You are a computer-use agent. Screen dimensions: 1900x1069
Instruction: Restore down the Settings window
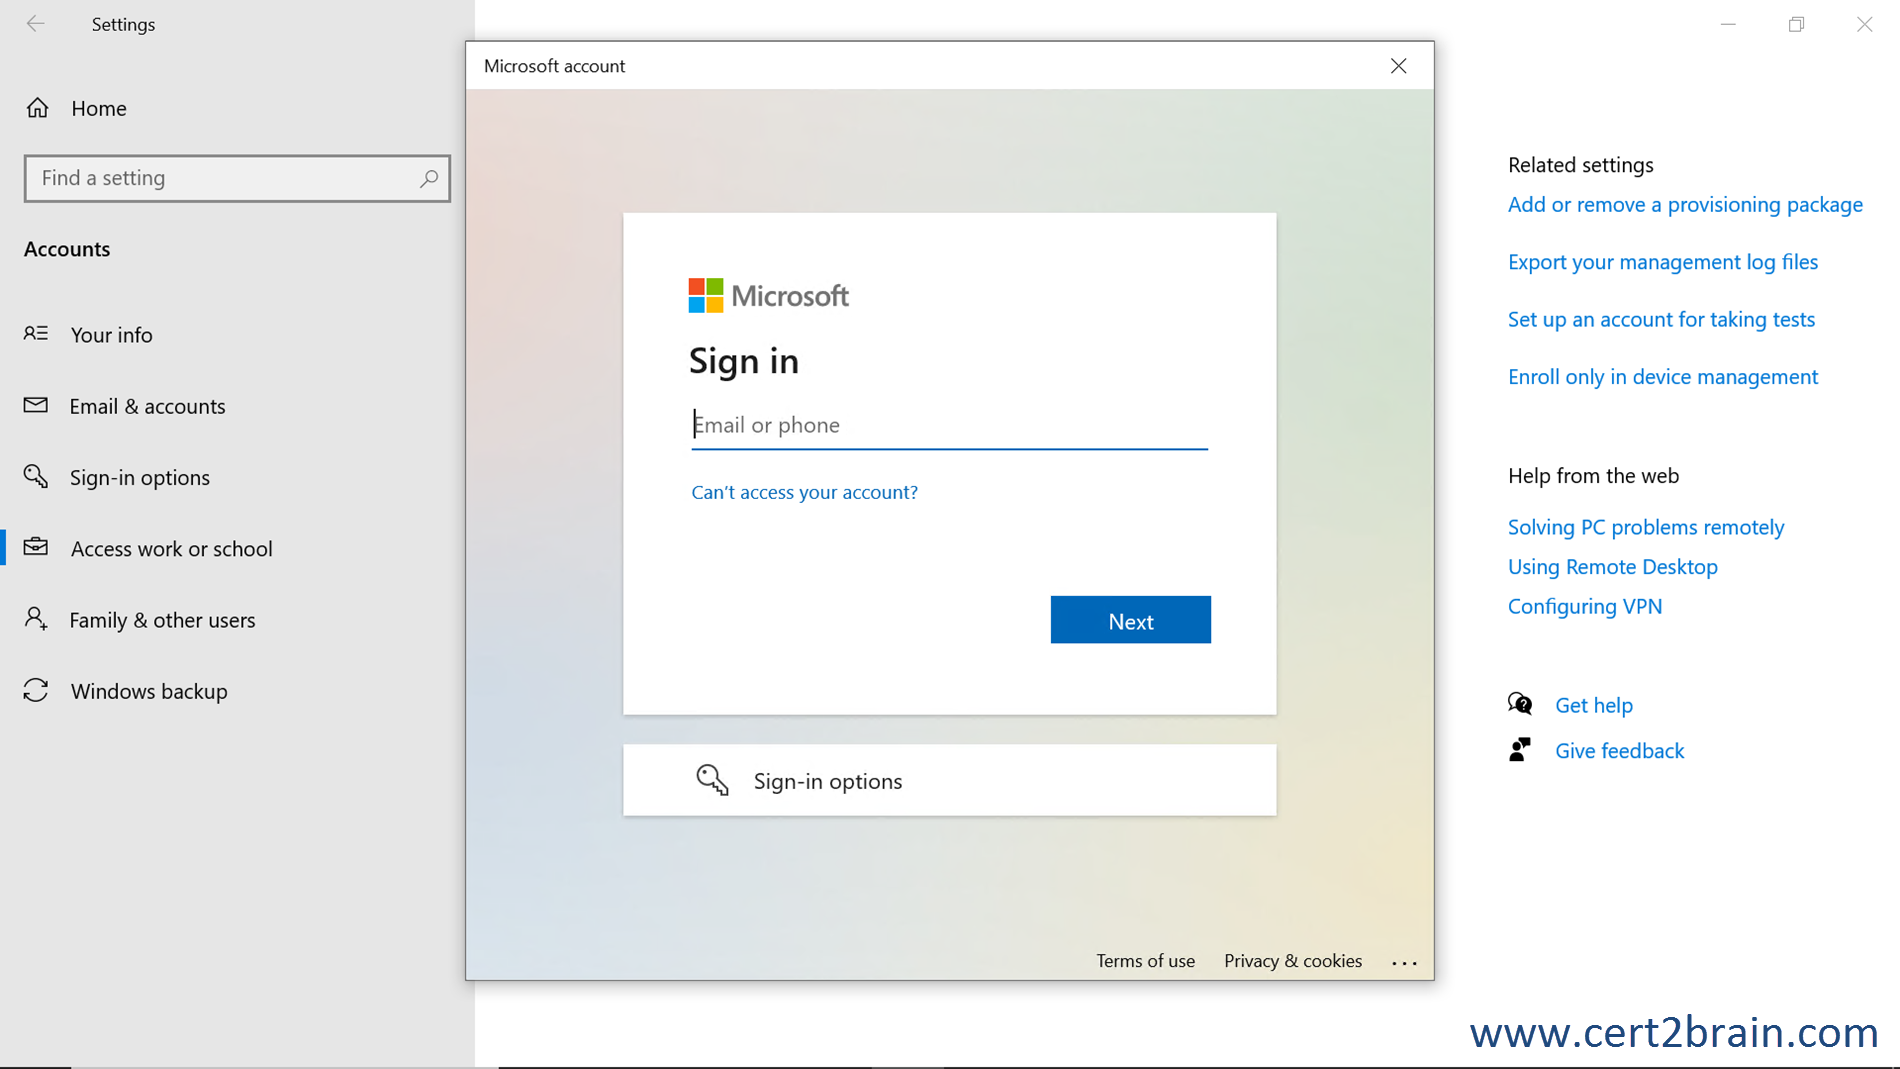(1796, 24)
